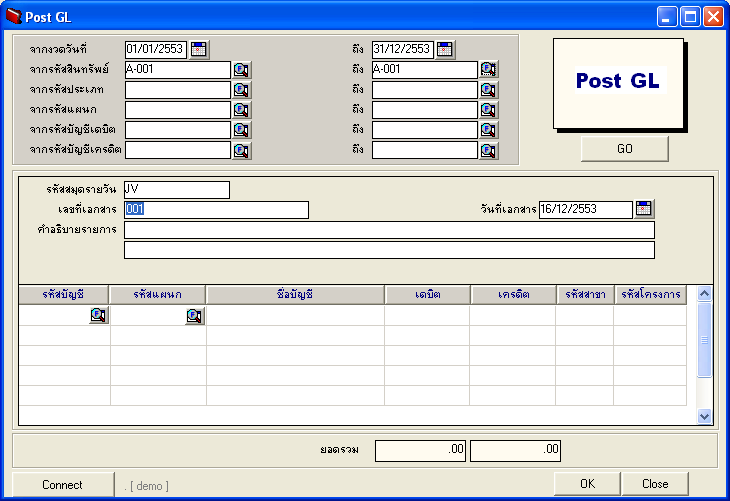Viewport: 730px width, 501px height.
Task: Click lookup icon beside starting asset code A-001
Action: (x=241, y=70)
